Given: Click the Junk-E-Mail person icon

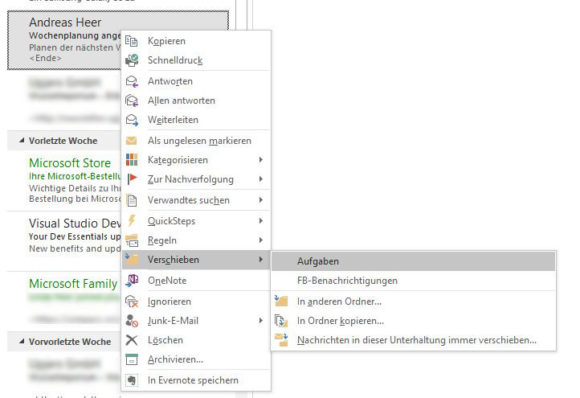Looking at the screenshot, I should coord(132,321).
